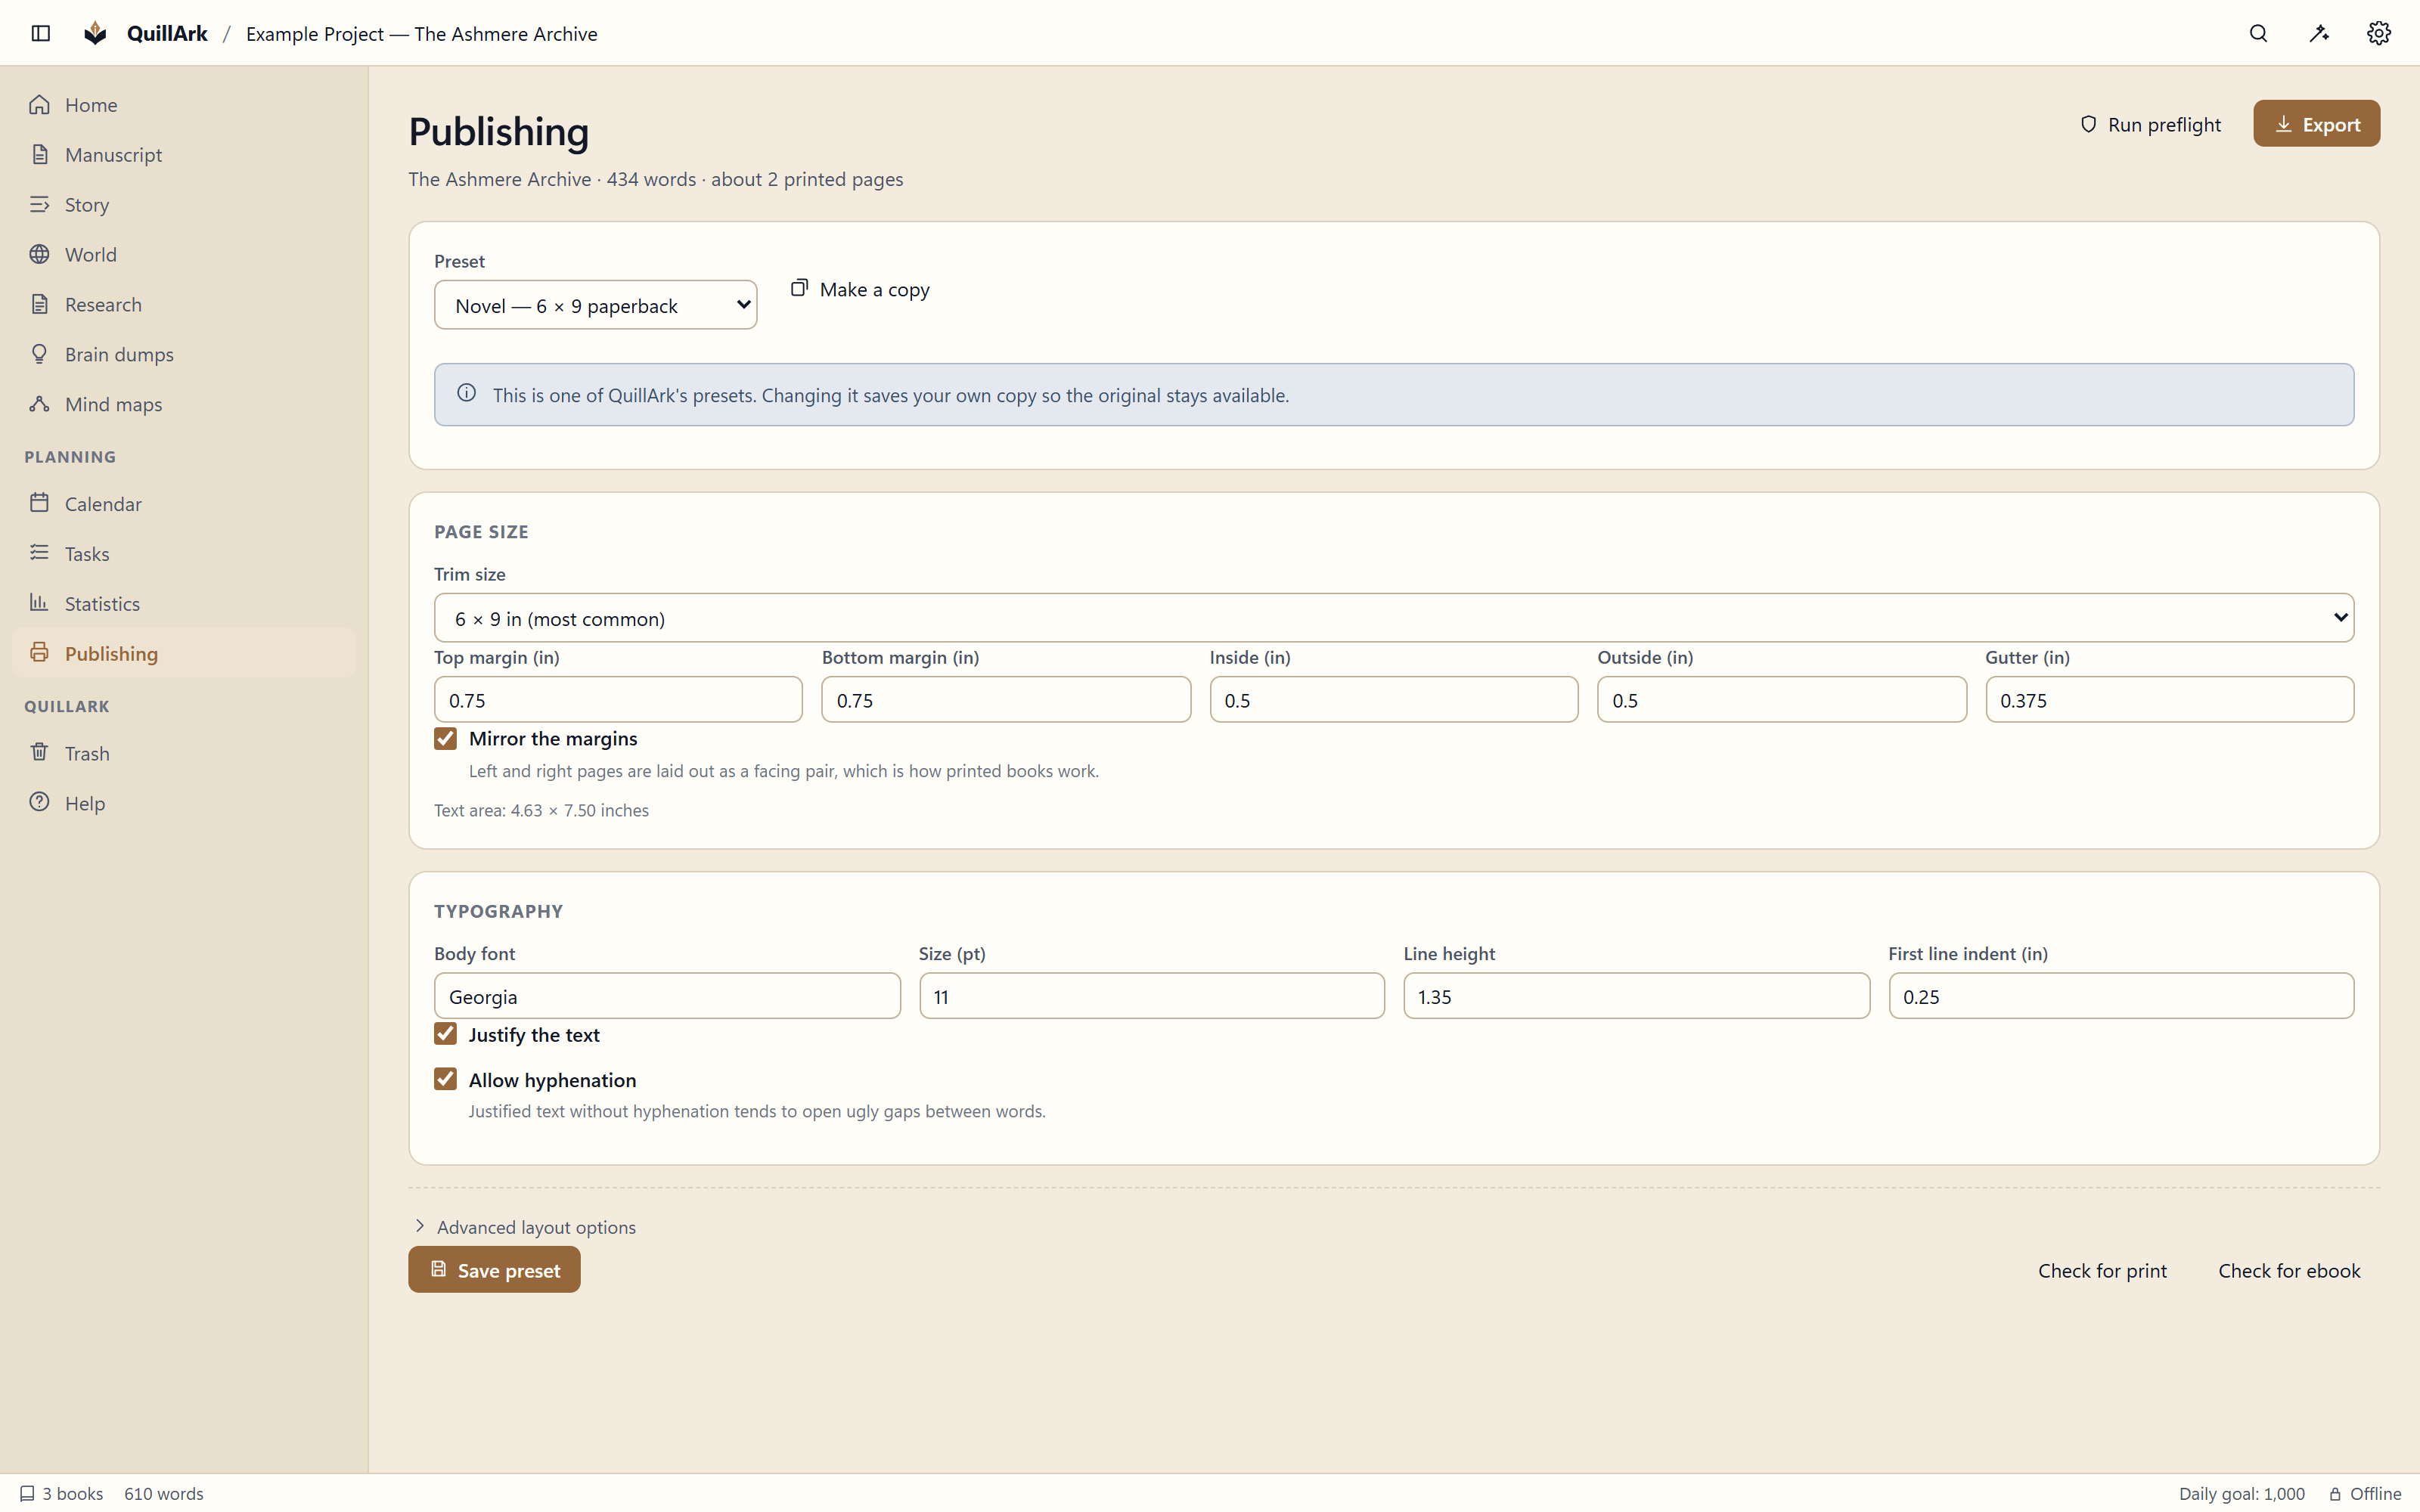The image size is (2420, 1512).
Task: Click the Home house icon
Action: pos(39,104)
